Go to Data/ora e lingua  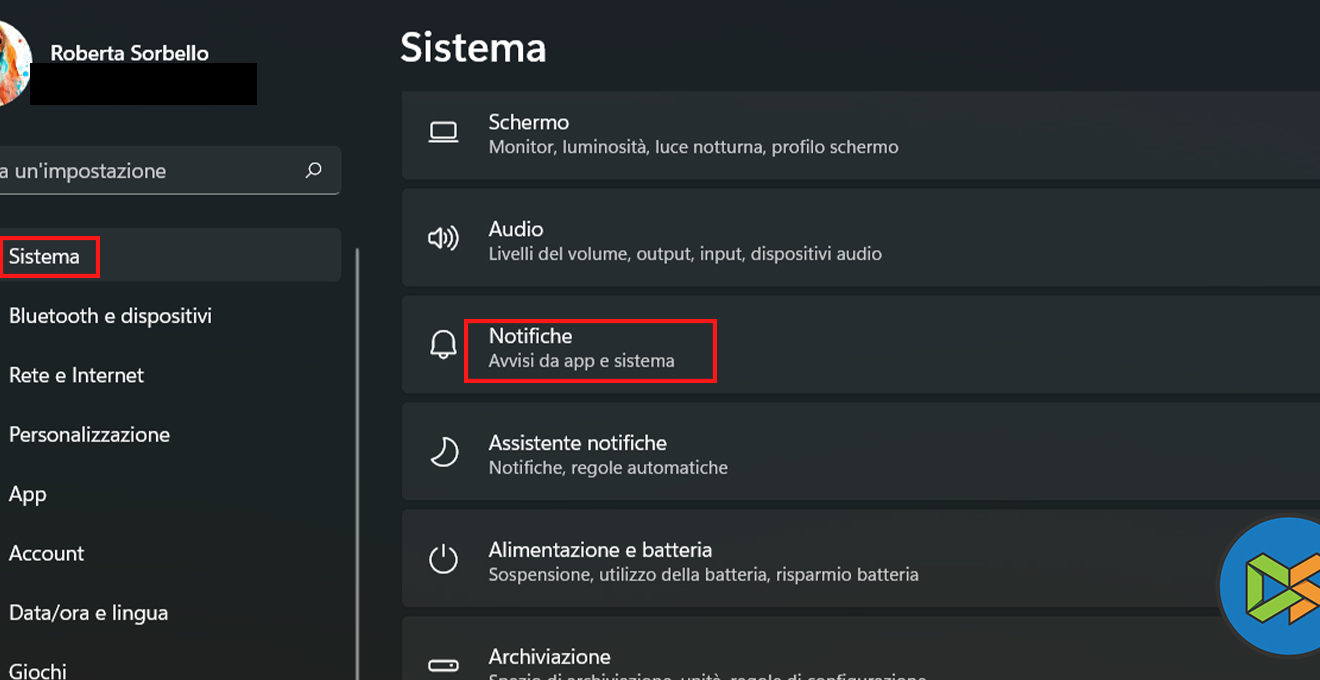click(88, 613)
